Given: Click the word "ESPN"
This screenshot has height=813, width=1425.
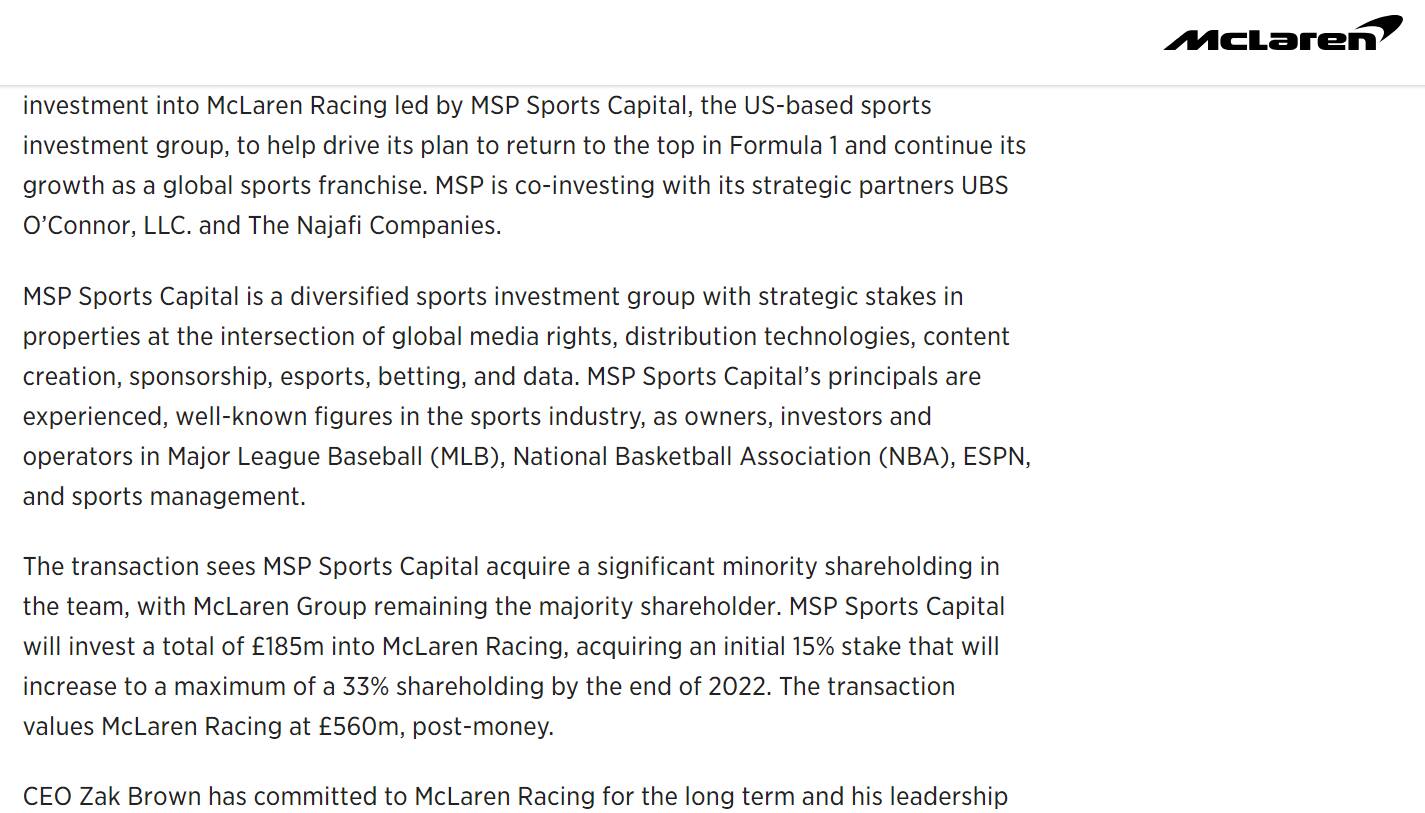Looking at the screenshot, I should [996, 457].
